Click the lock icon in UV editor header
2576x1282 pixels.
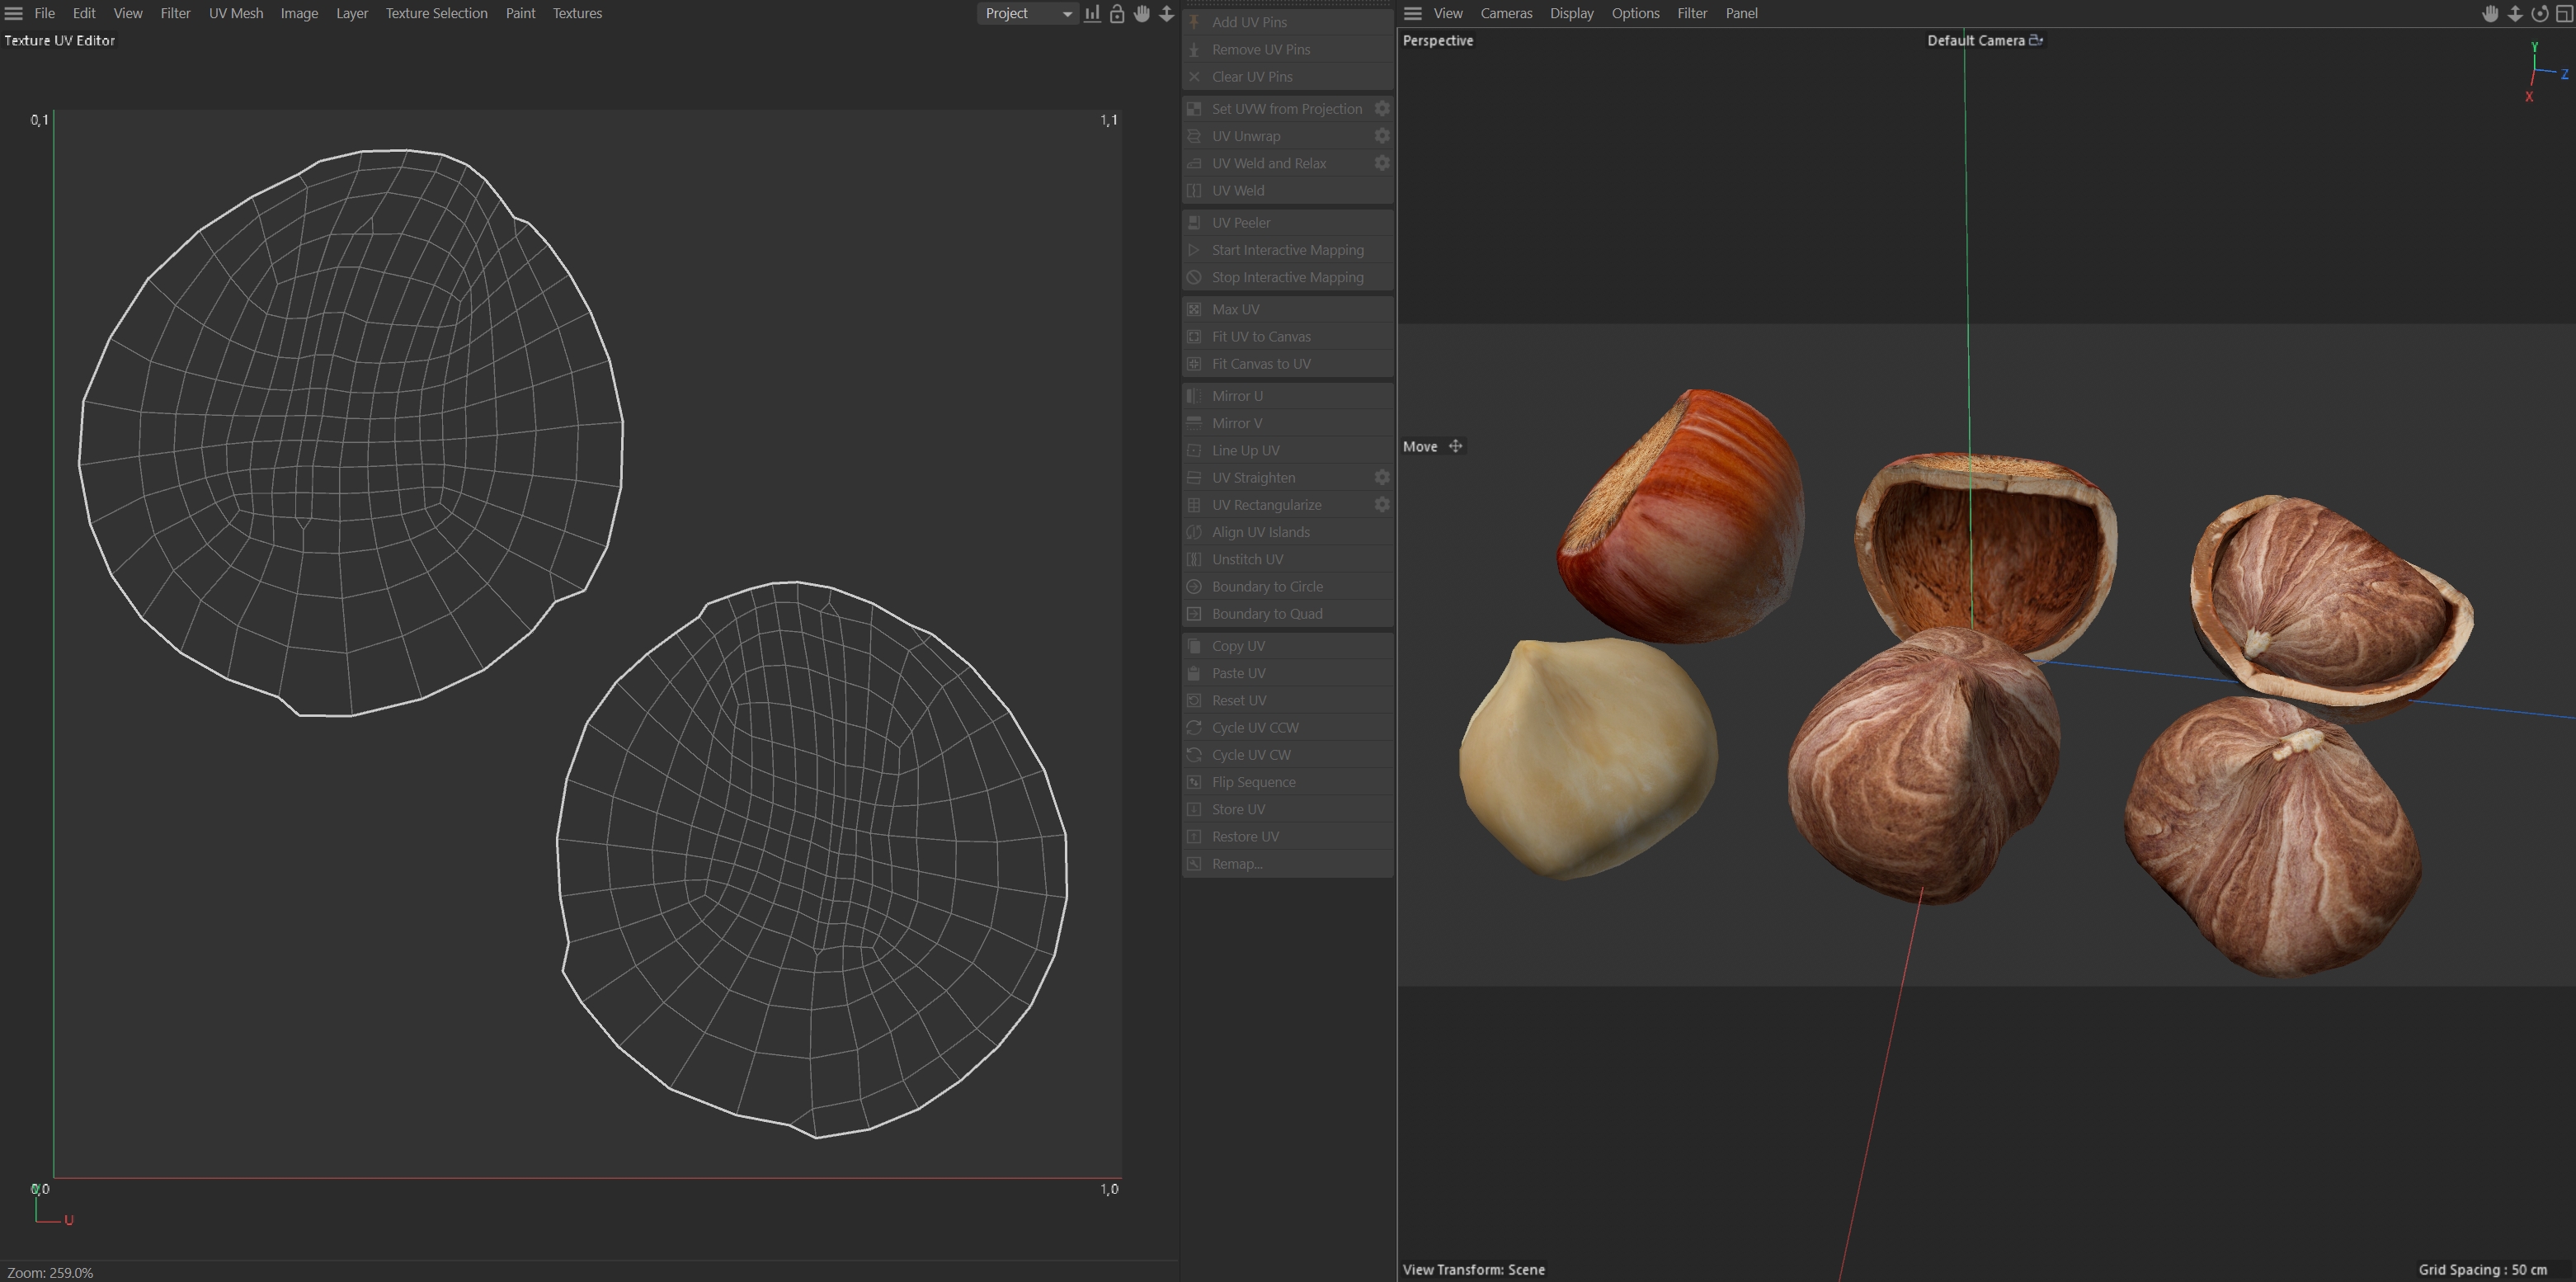click(x=1117, y=14)
